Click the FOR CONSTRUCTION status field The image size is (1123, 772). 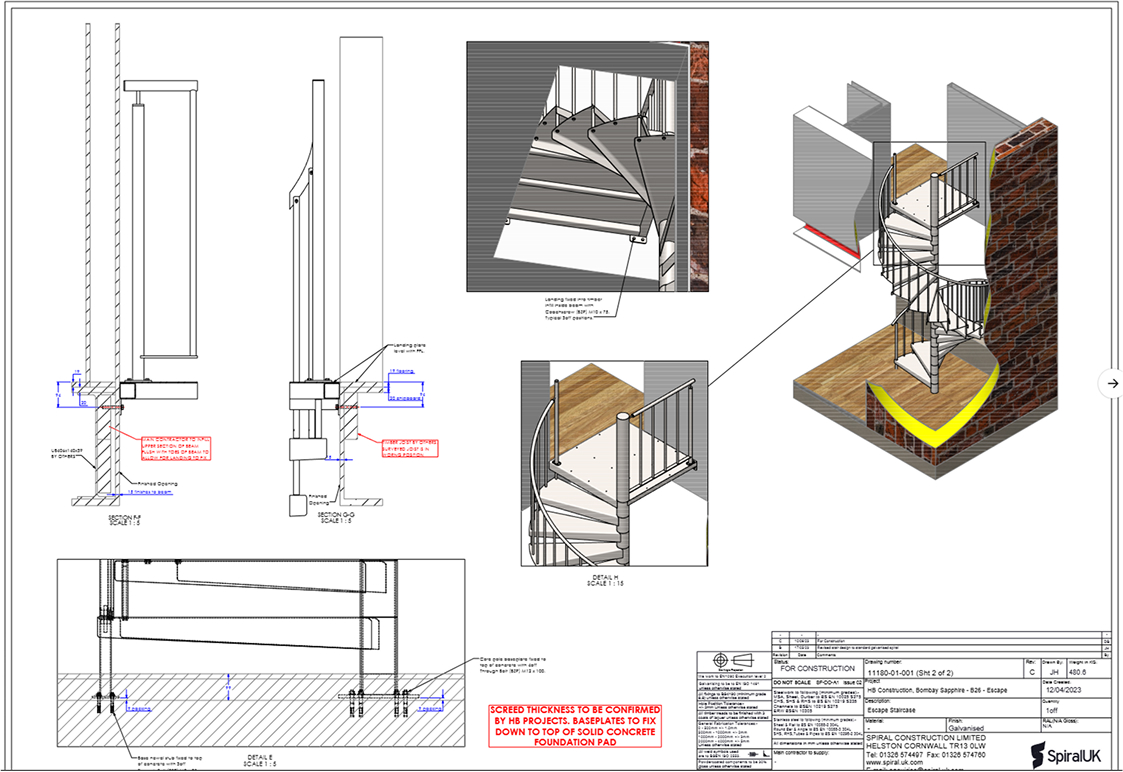coord(817,668)
